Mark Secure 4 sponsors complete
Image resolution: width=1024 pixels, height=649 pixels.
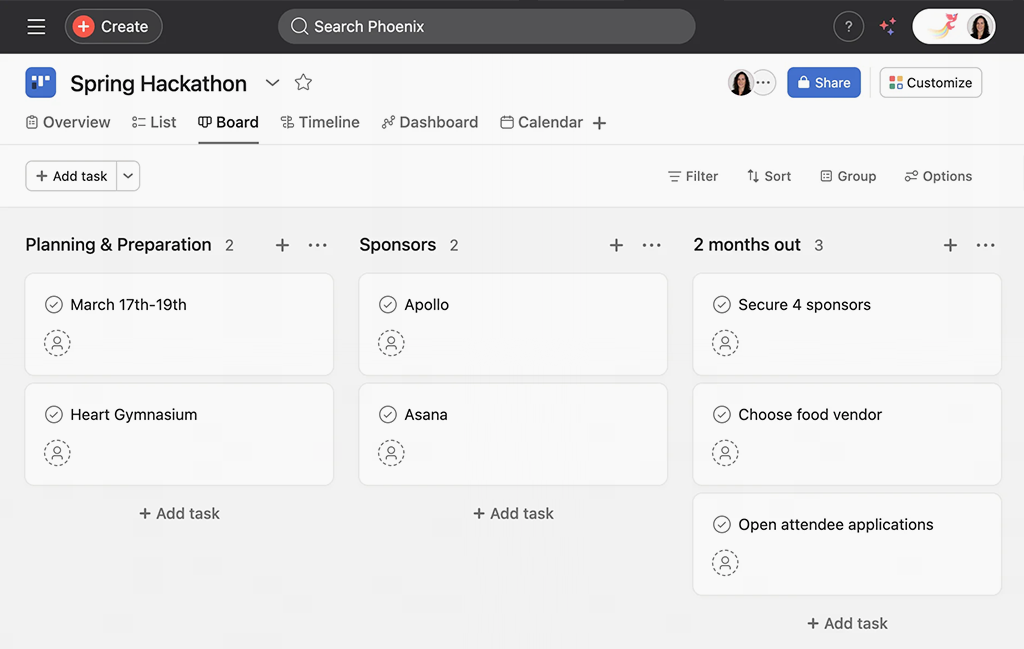click(722, 305)
